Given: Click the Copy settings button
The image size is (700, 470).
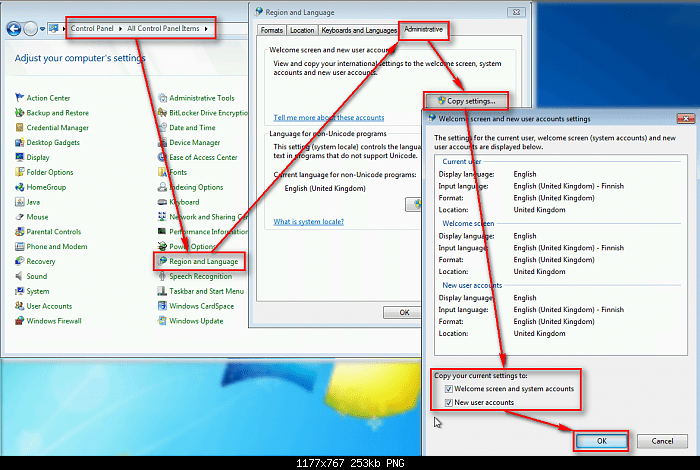Looking at the screenshot, I should [466, 101].
